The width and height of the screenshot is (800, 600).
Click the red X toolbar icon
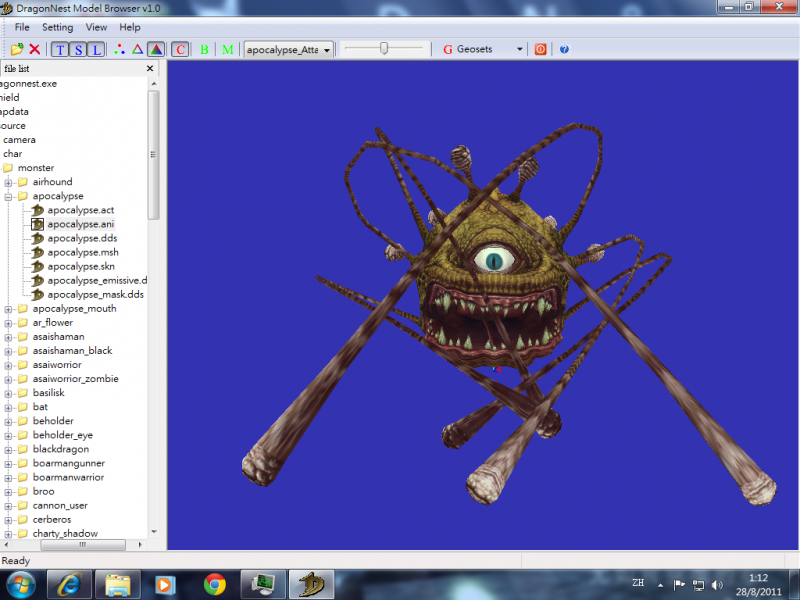click(35, 49)
